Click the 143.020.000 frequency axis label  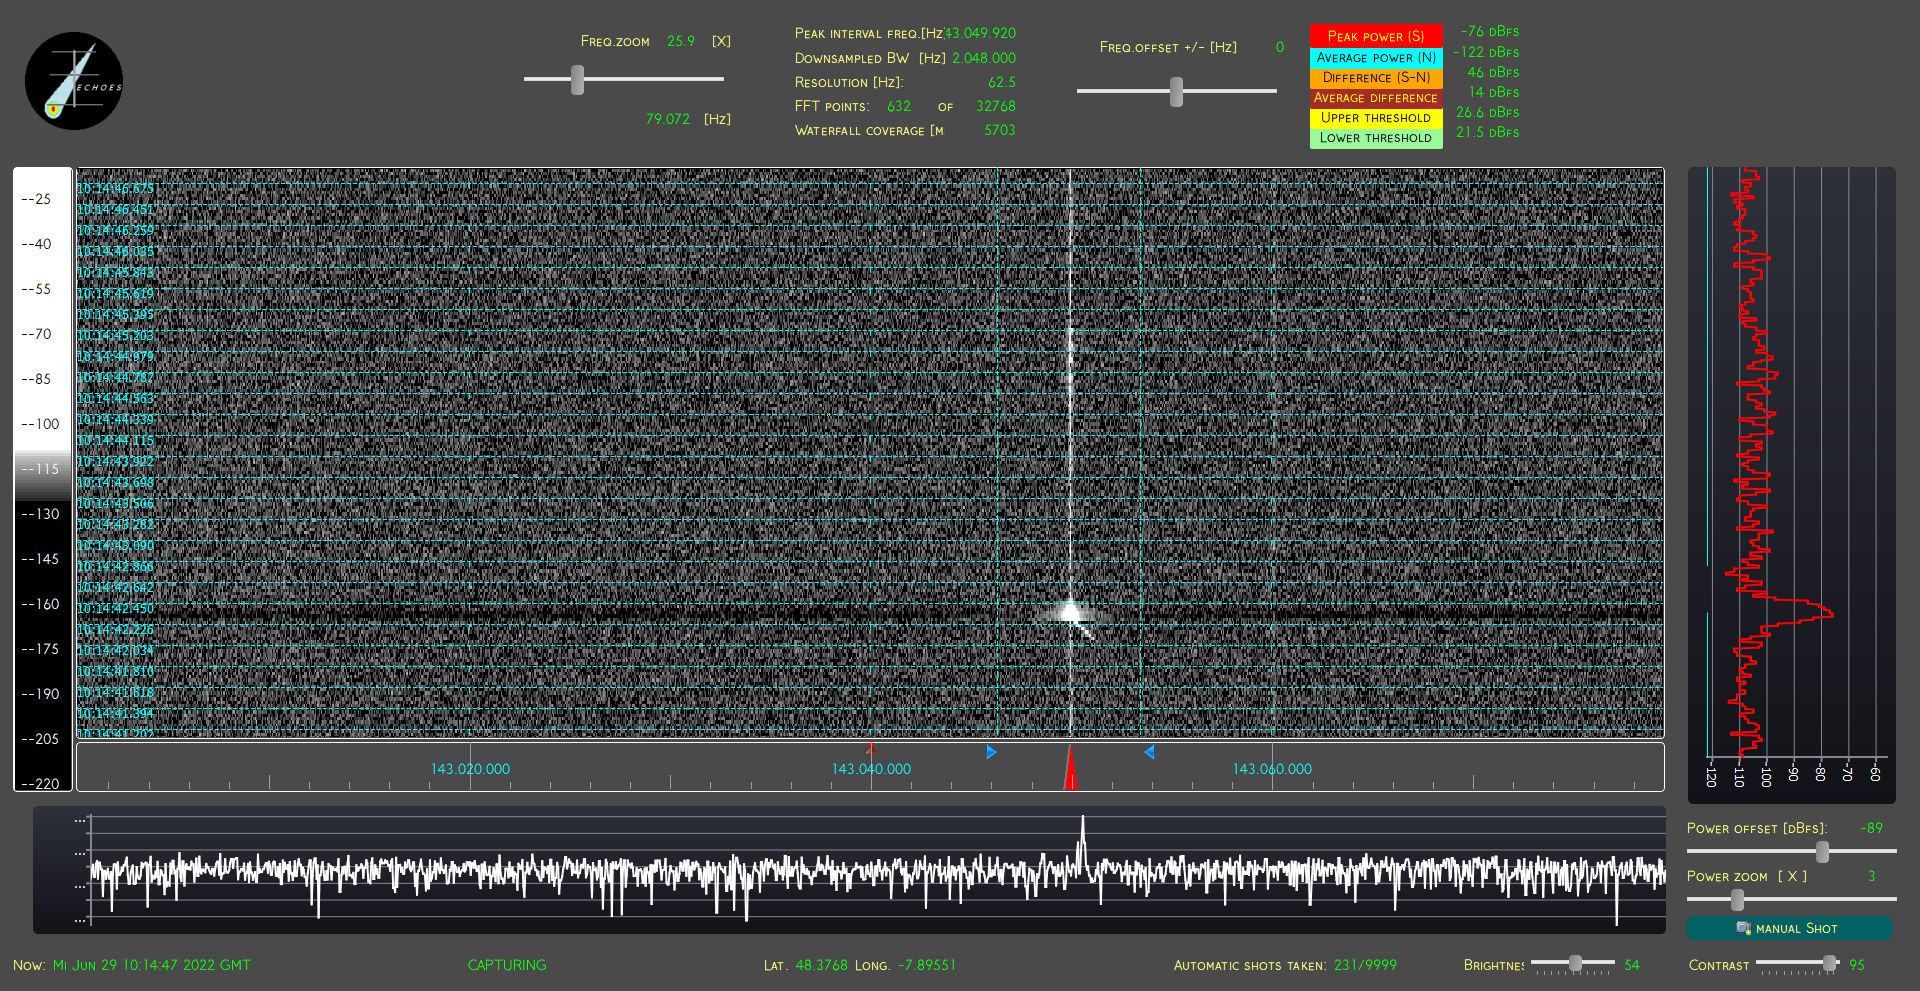(470, 769)
